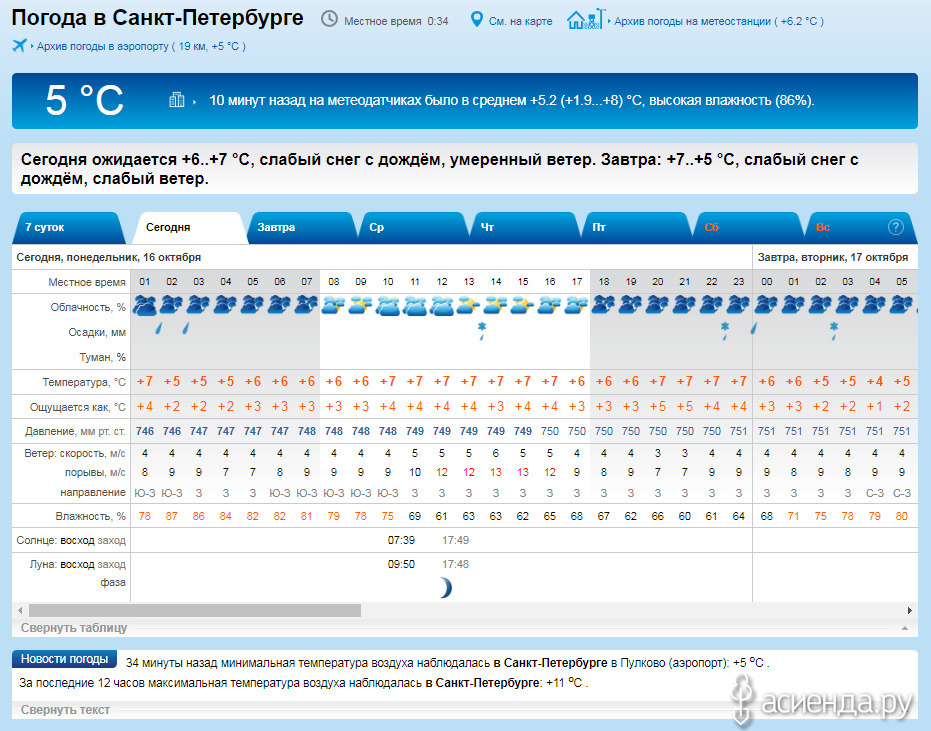
Task: Click the red gust value 13 at hour 14
Action: [496, 472]
